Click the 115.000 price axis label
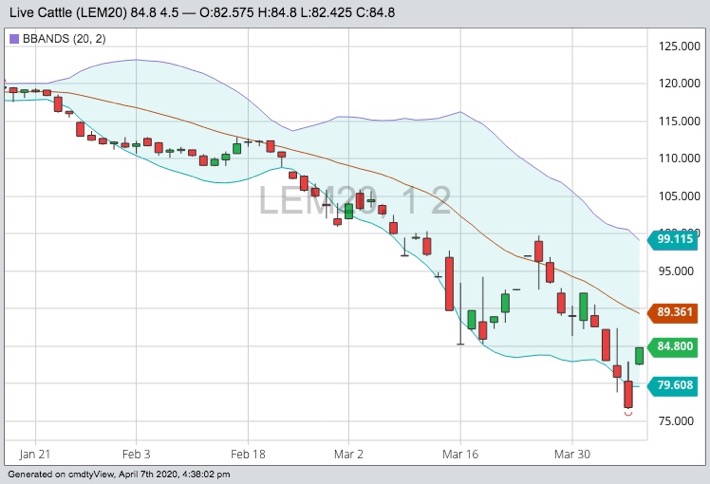 (x=679, y=121)
